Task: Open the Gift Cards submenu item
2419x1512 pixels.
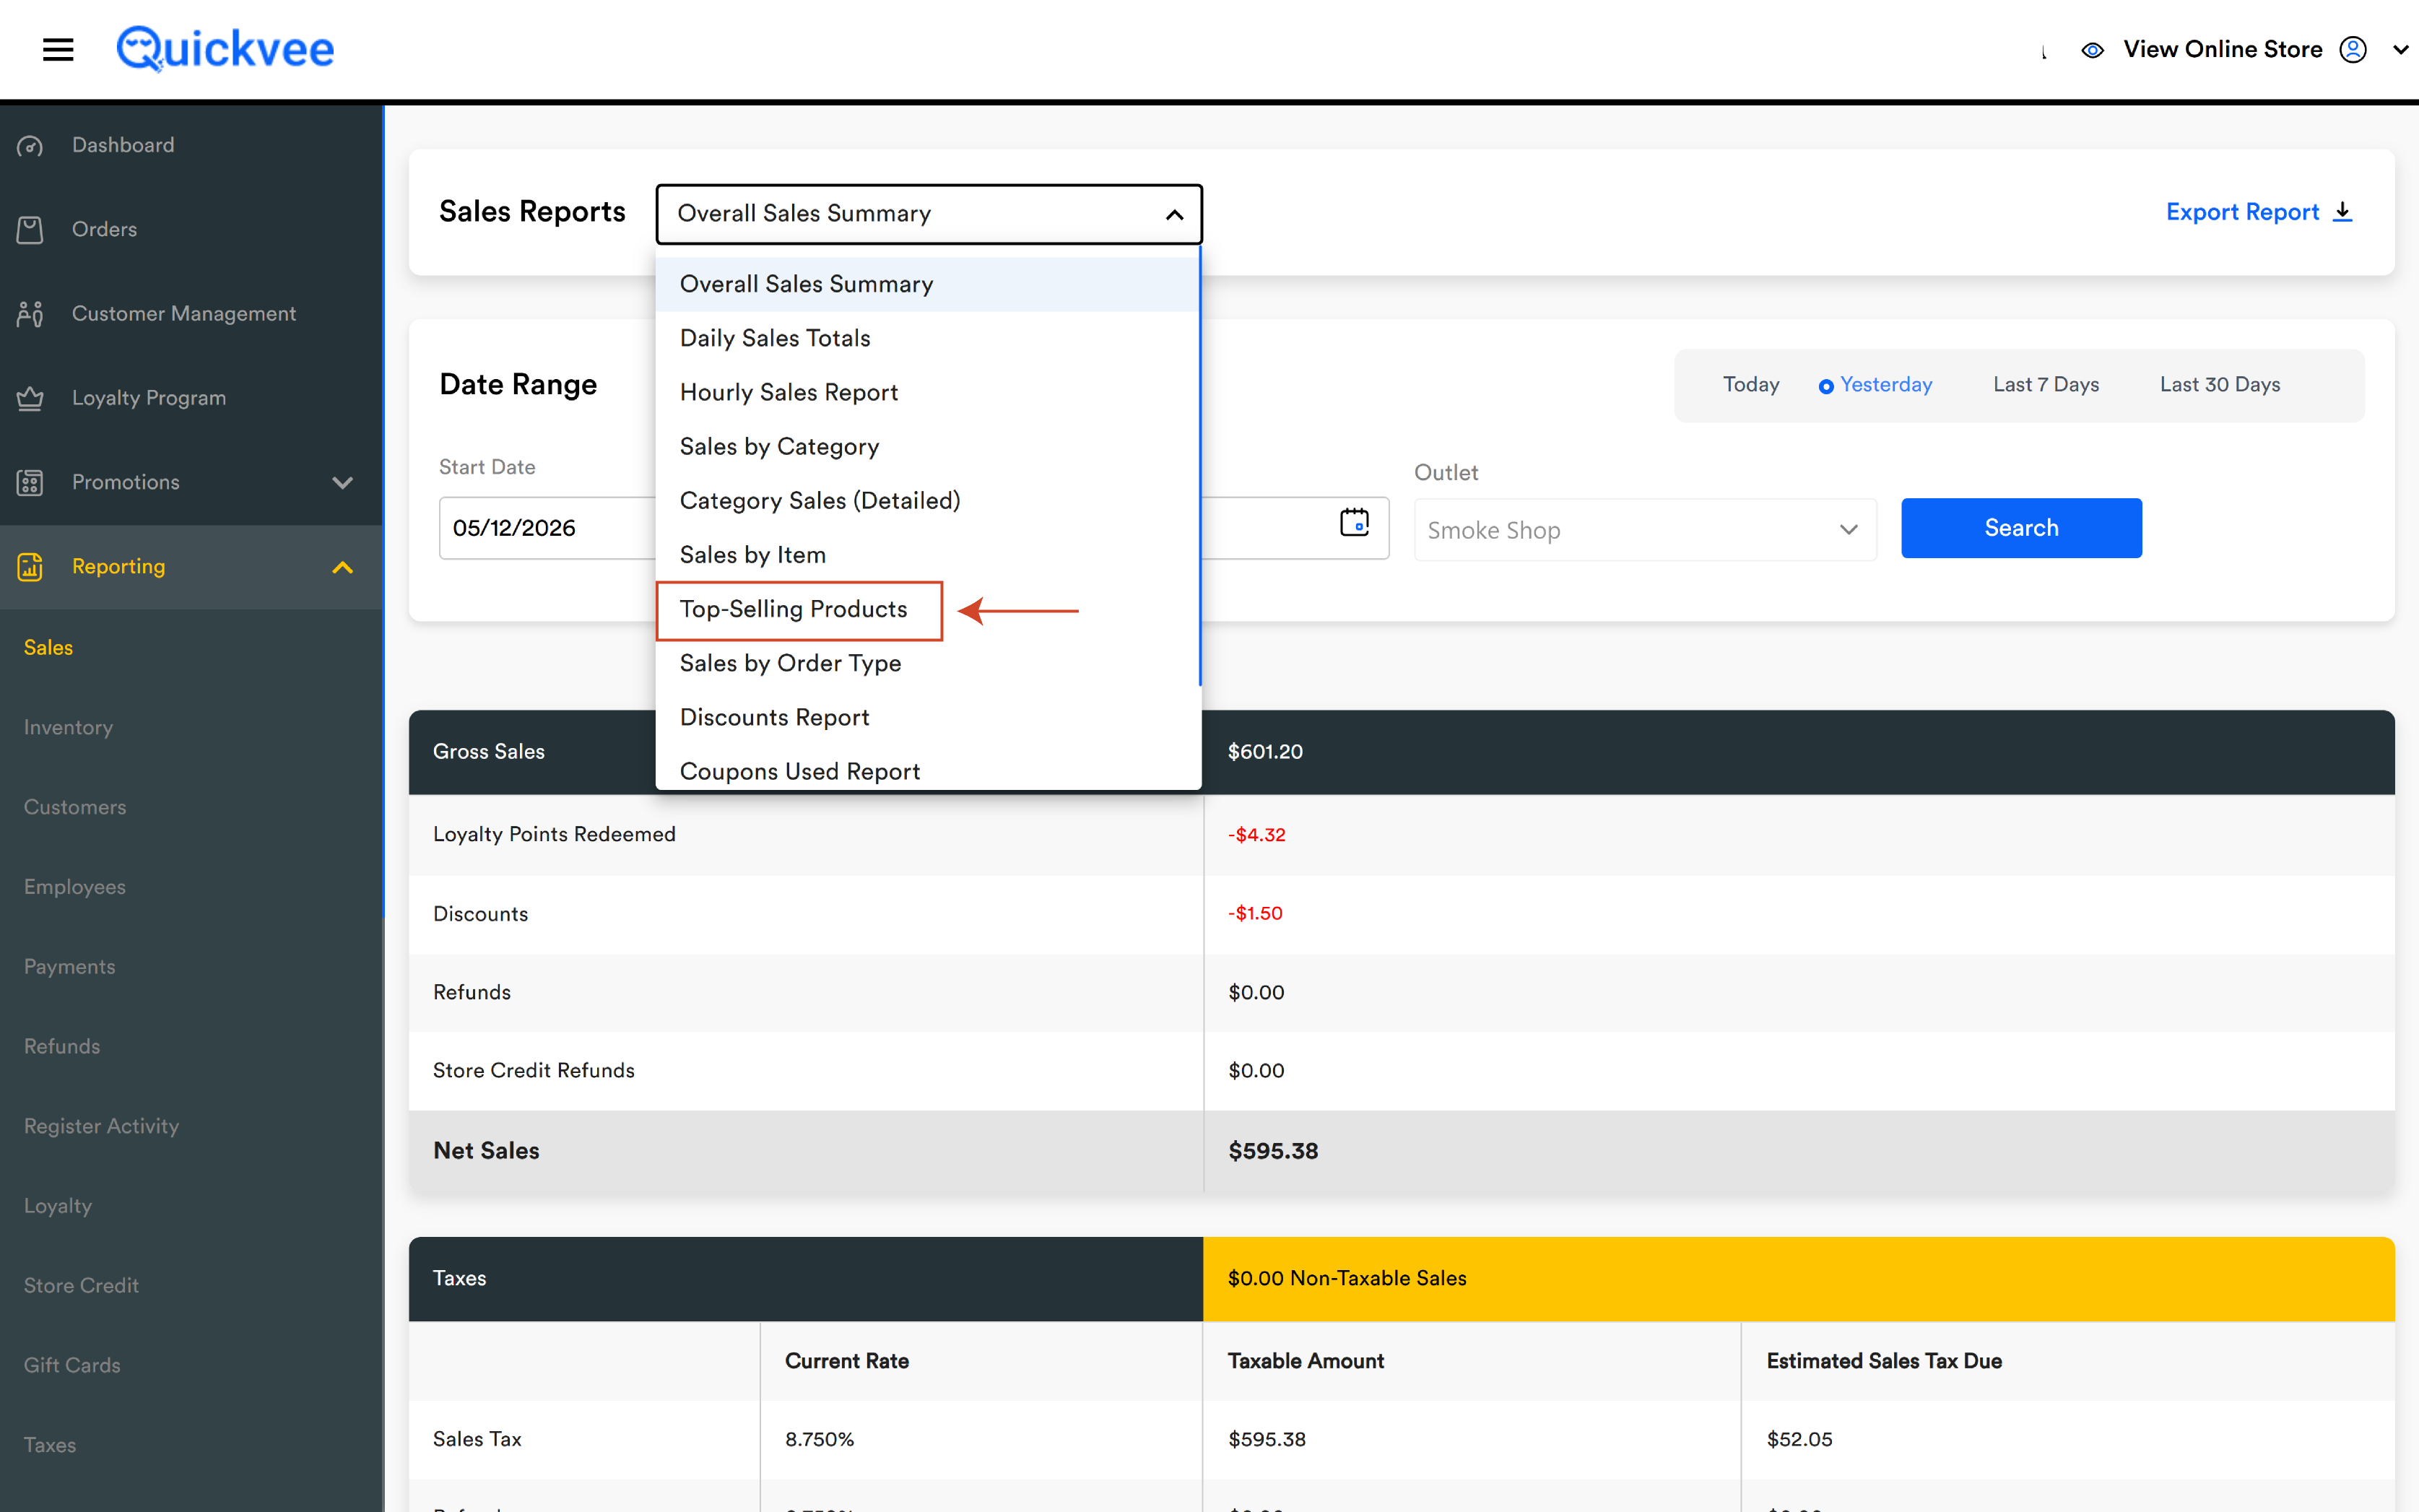Action: point(72,1366)
